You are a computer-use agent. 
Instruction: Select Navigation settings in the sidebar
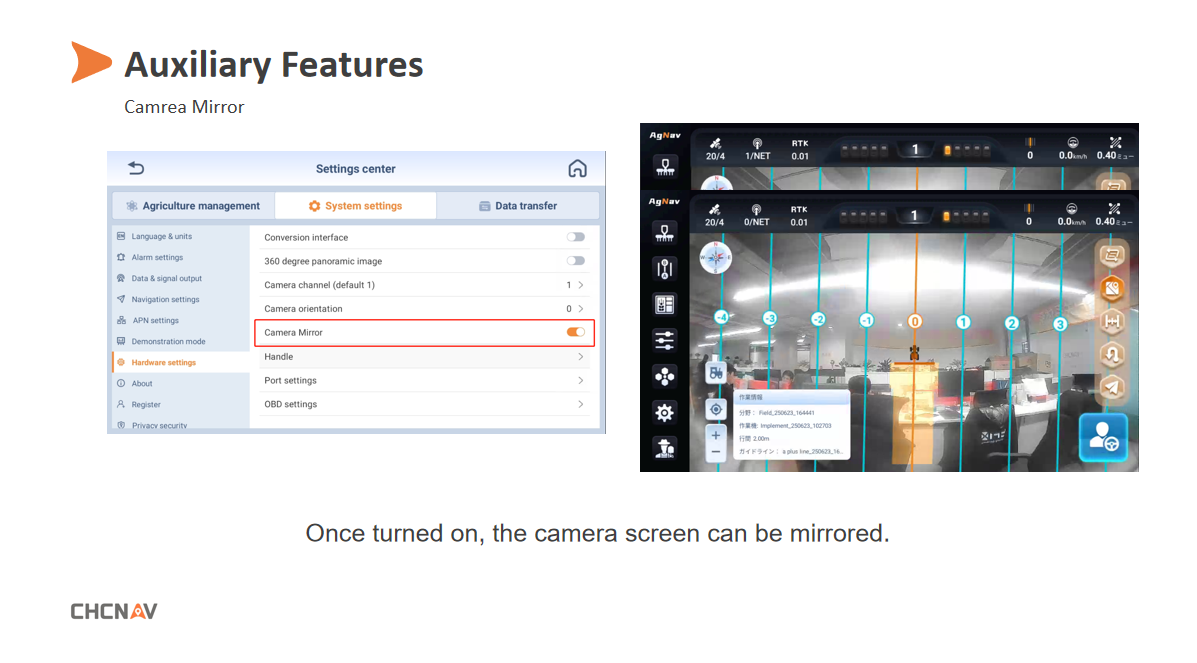tap(166, 299)
